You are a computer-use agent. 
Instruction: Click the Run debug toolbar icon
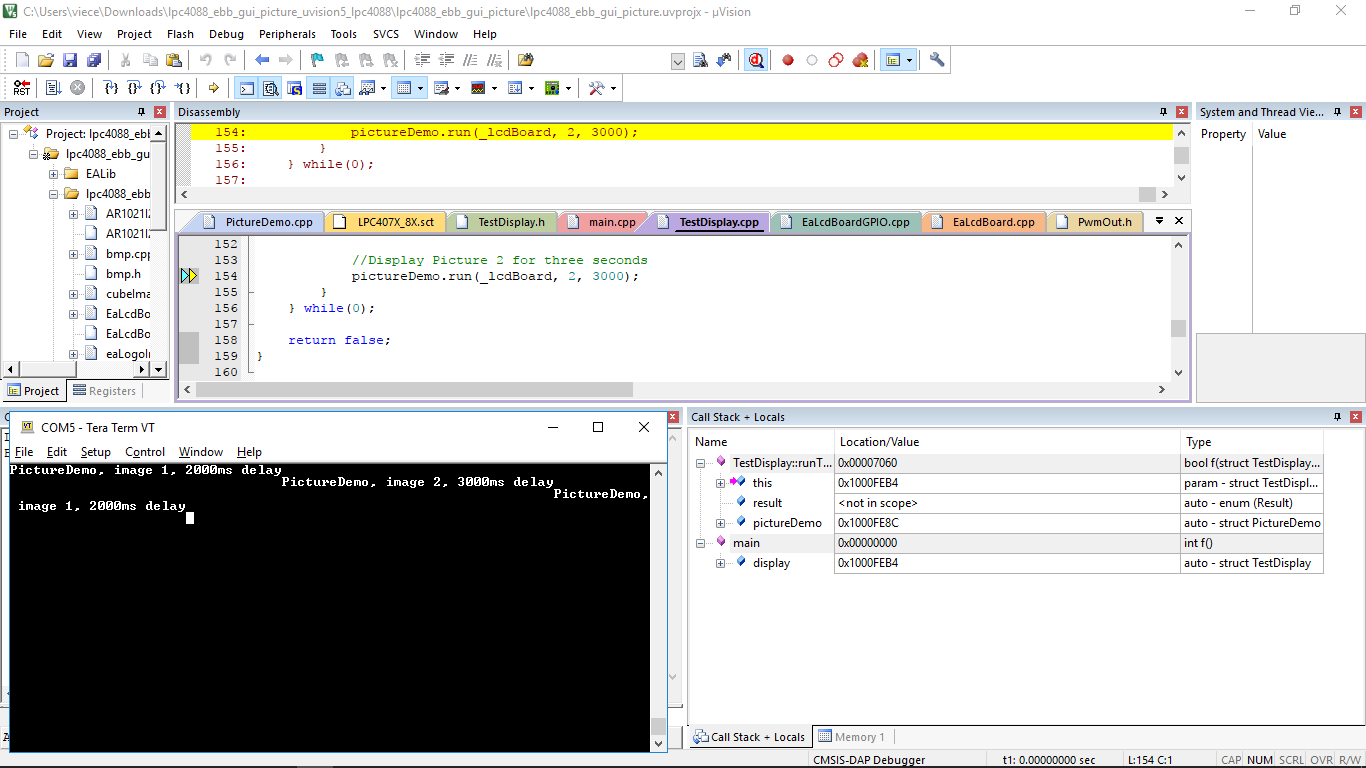click(x=53, y=88)
